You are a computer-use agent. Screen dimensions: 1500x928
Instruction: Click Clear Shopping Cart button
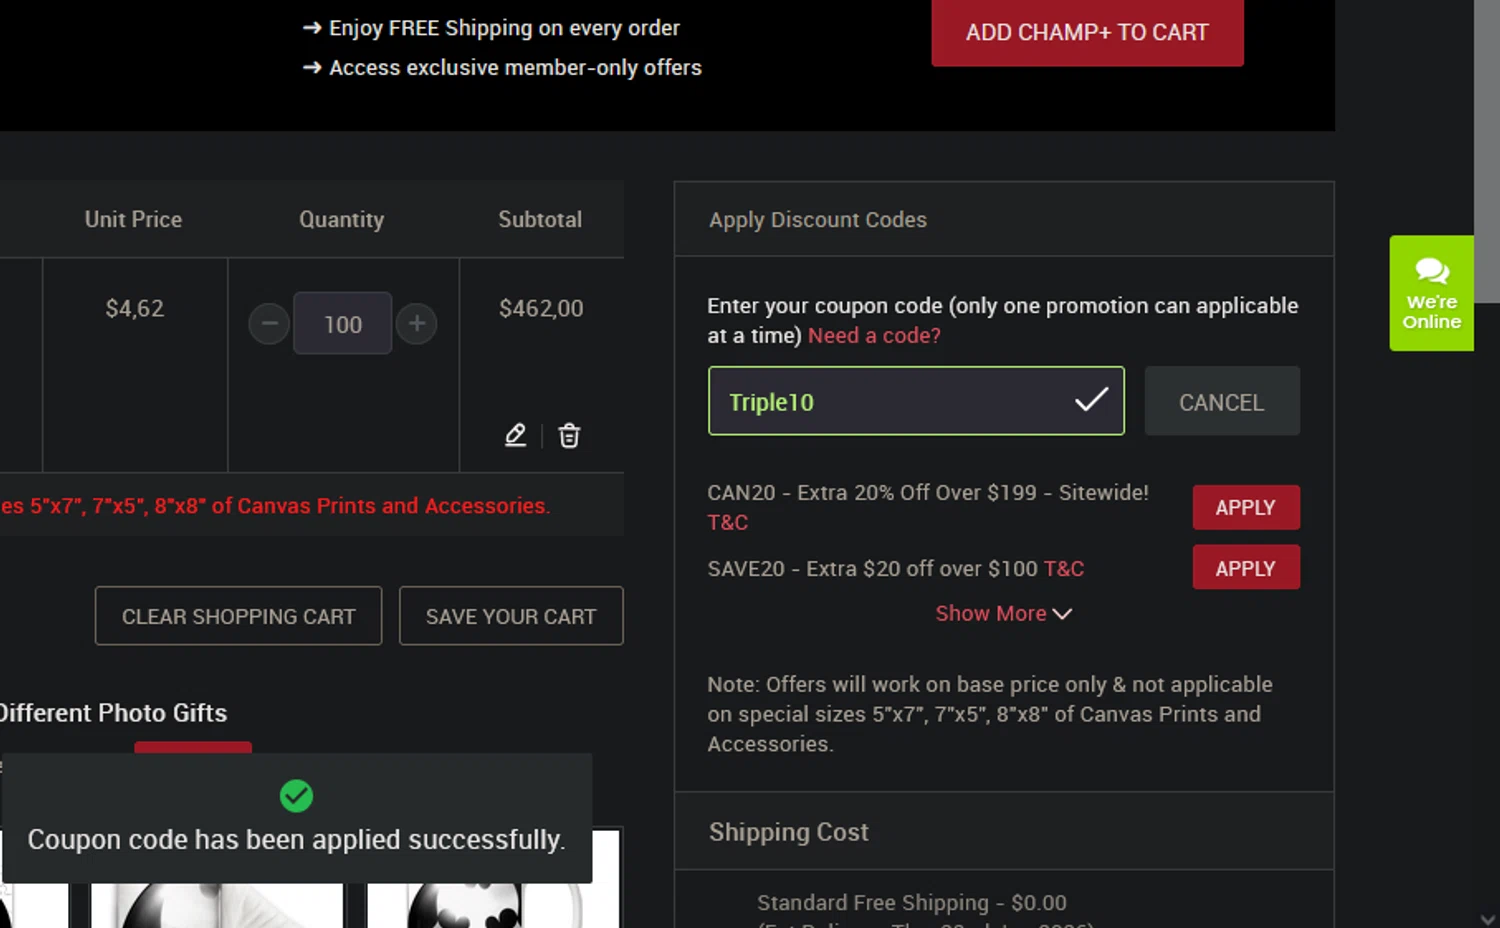click(238, 616)
